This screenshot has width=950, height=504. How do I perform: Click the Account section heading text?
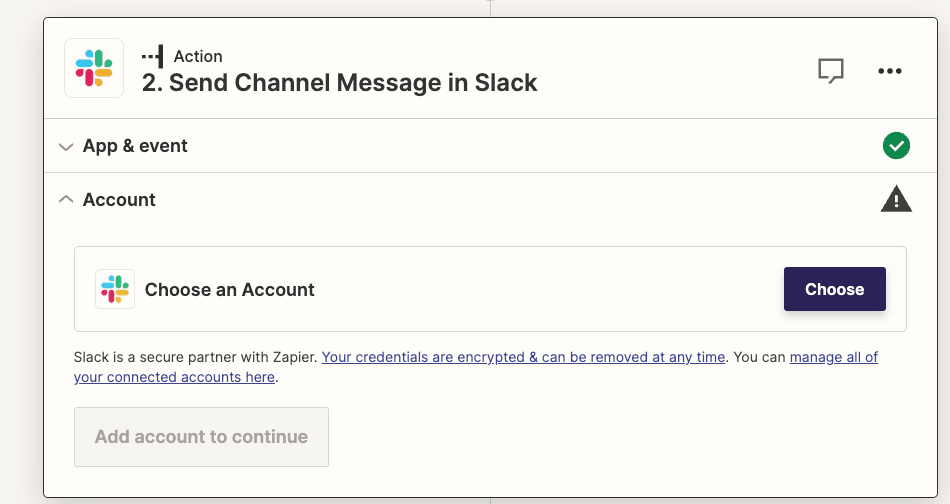(x=119, y=199)
